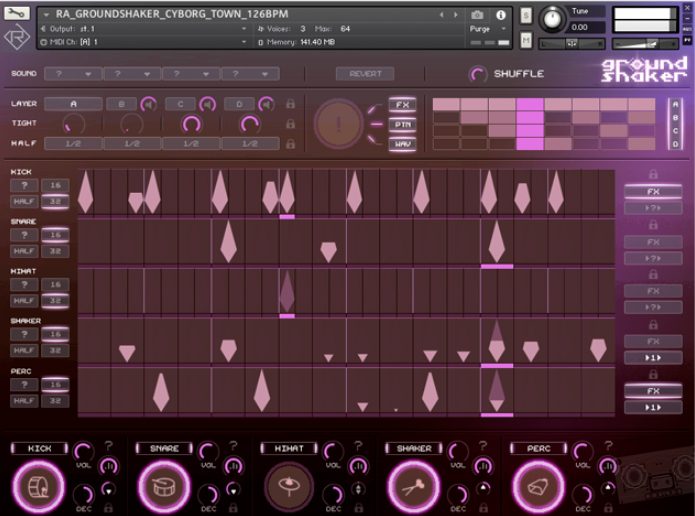
Task: Mute layer D speaker toggle
Action: [x=266, y=104]
